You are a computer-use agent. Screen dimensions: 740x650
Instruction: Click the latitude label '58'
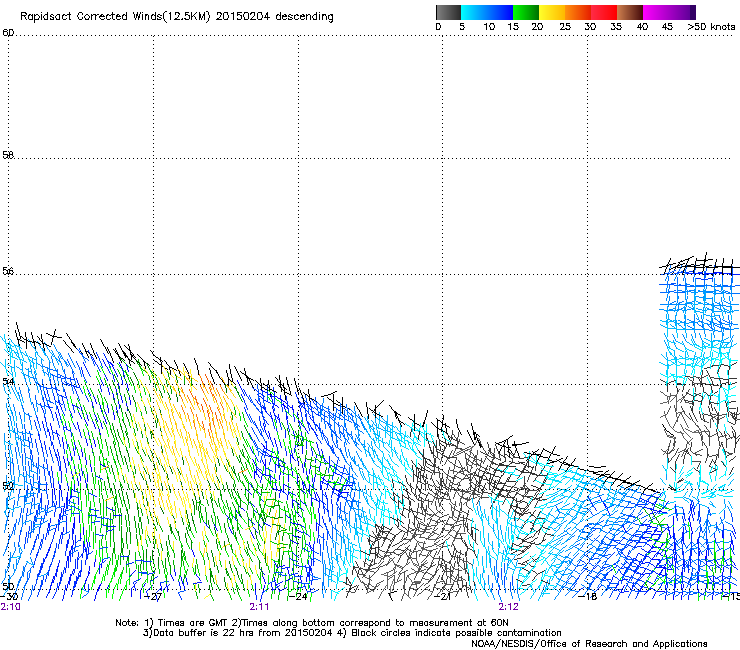pos(8,155)
